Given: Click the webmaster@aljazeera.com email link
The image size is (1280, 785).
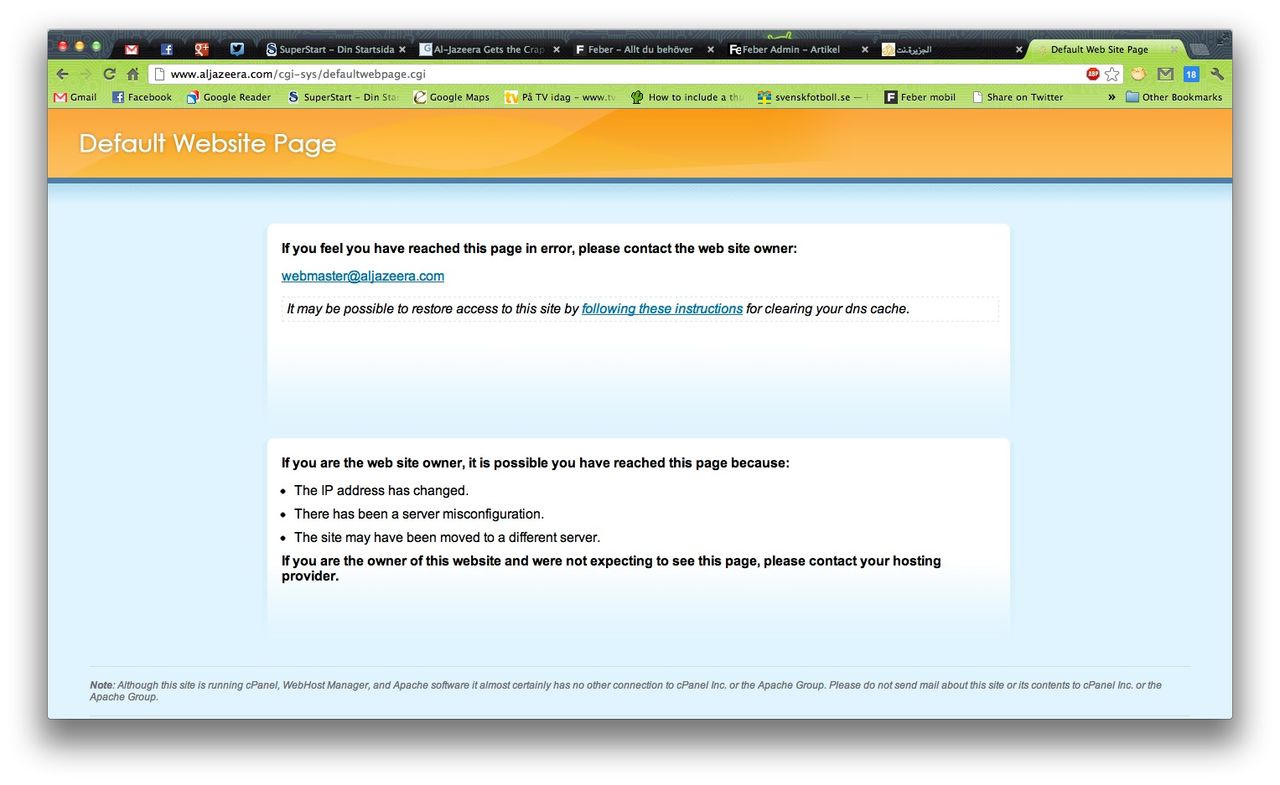Looking at the screenshot, I should tap(362, 276).
